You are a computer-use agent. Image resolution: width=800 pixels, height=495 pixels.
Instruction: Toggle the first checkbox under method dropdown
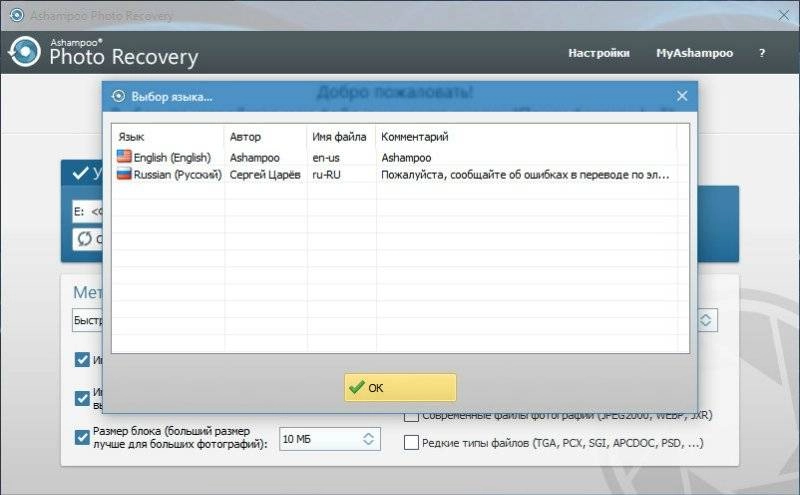pos(82,360)
